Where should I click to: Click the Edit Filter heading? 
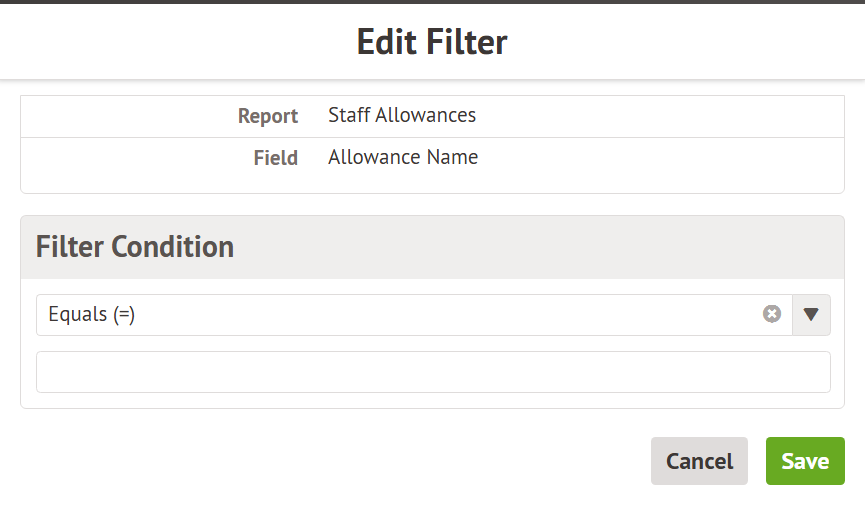point(432,42)
